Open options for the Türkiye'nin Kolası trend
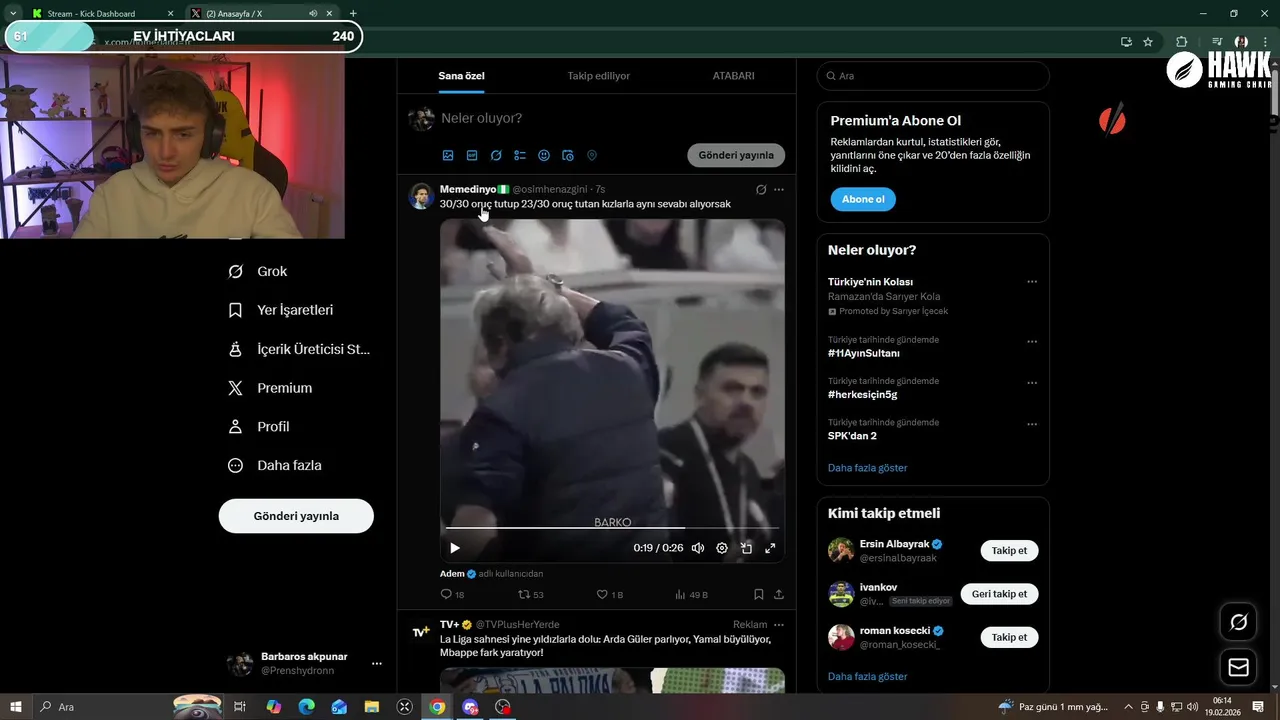Screen dimensions: 1280x720 pyautogui.click(x=1032, y=282)
